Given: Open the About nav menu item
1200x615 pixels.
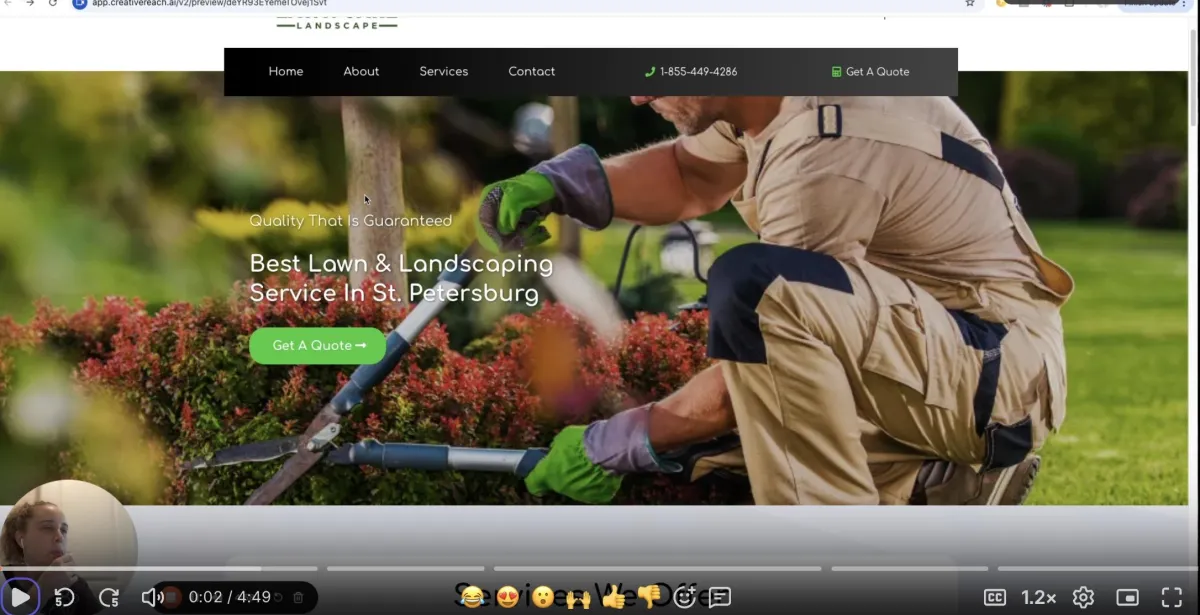Looking at the screenshot, I should click(361, 72).
